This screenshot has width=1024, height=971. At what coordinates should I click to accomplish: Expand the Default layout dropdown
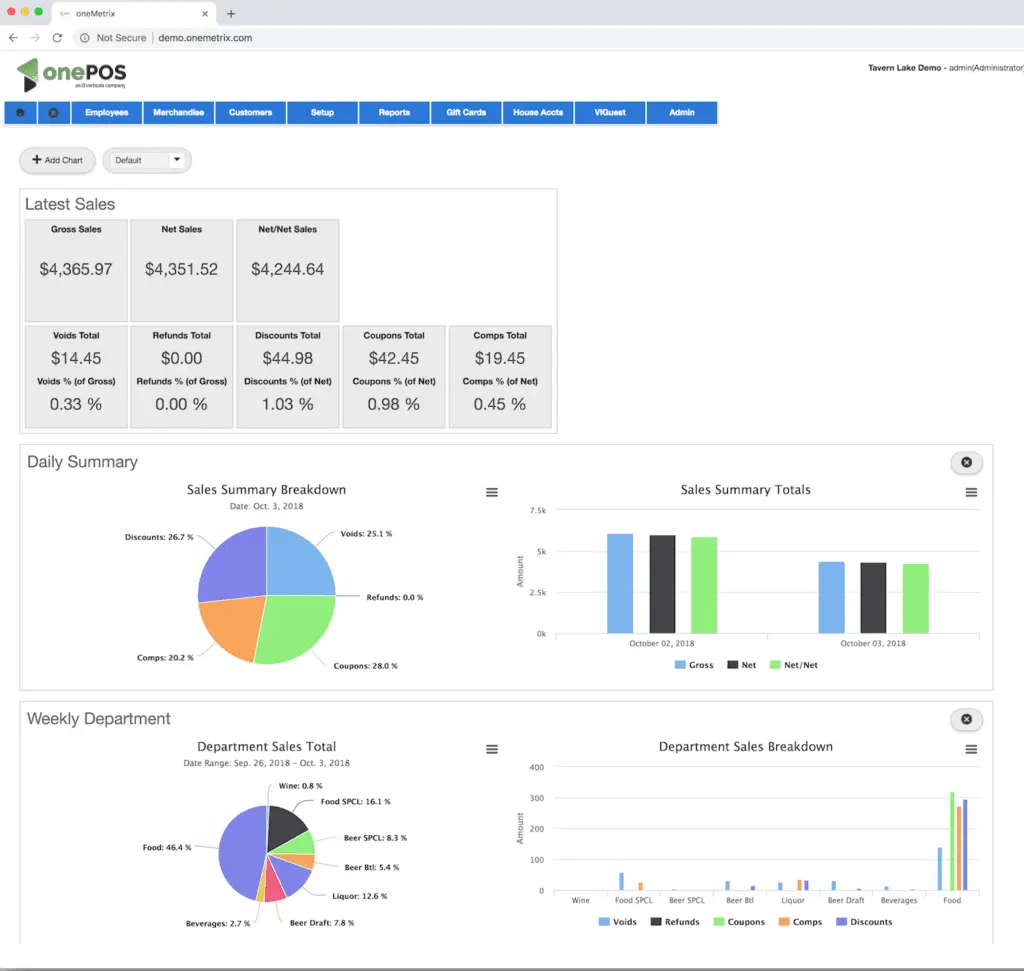pyautogui.click(x=146, y=160)
